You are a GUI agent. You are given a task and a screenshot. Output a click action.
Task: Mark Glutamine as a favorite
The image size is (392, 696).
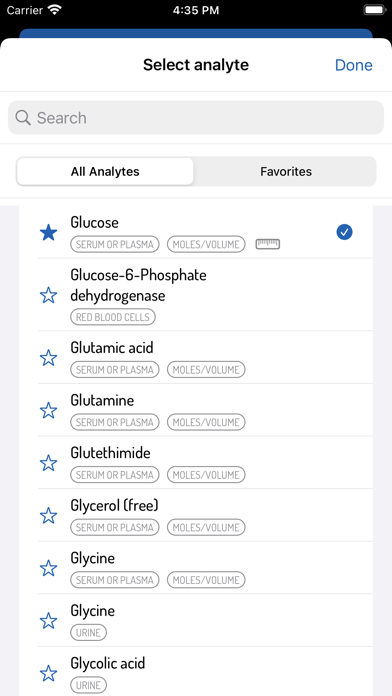[x=48, y=411]
